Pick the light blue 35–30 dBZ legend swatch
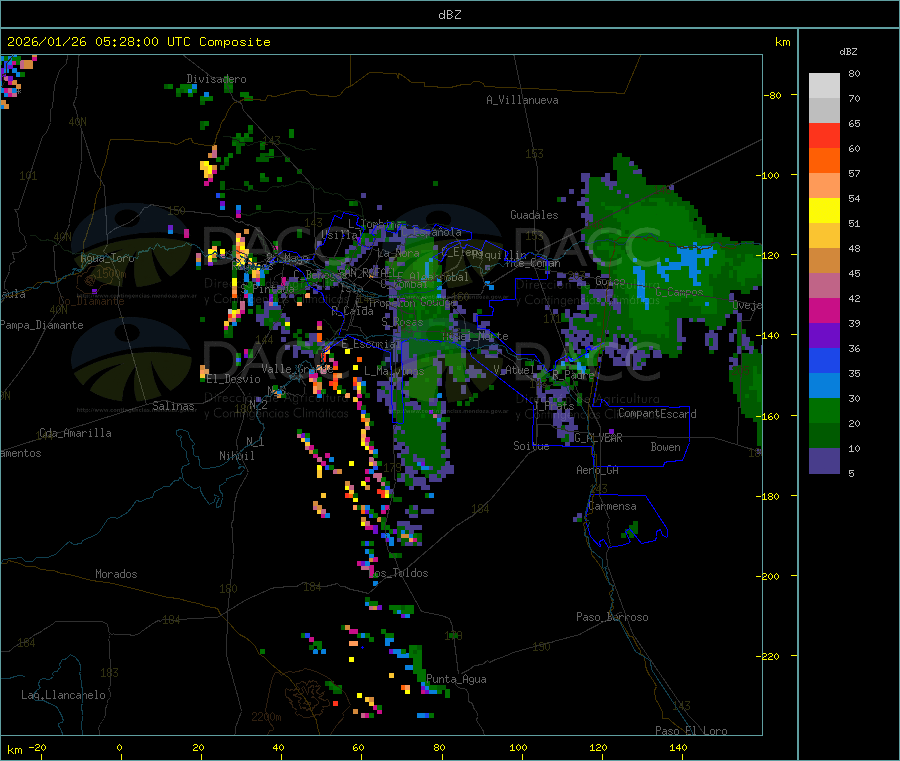The image size is (900, 761). (x=824, y=386)
